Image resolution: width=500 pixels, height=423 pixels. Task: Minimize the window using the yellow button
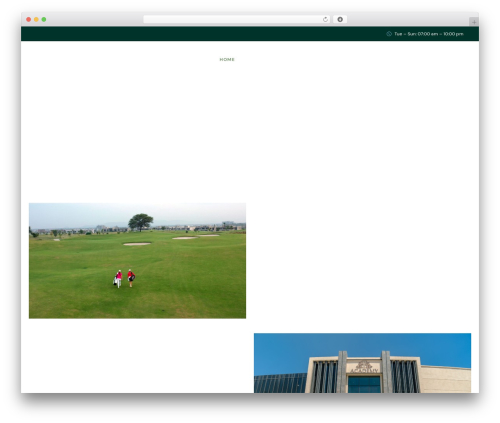pyautogui.click(x=36, y=19)
